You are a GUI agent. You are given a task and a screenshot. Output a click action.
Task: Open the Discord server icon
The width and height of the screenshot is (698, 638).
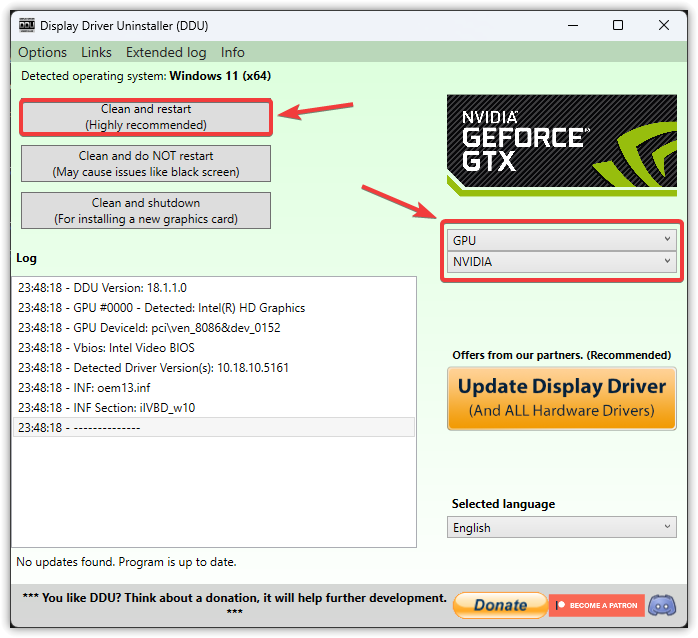pyautogui.click(x=662, y=605)
